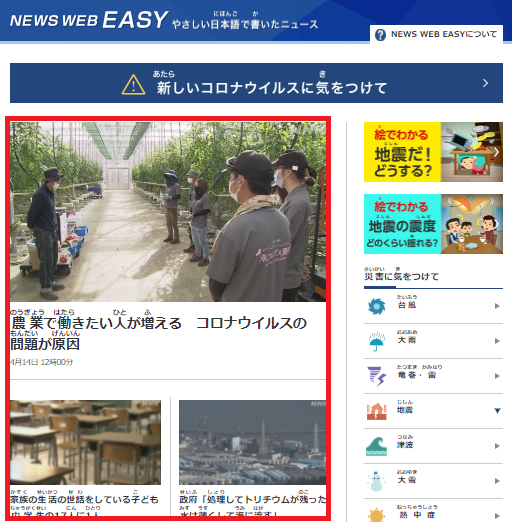Expand the 大雨 section arrow
Image resolution: width=512 pixels, height=522 pixels.
tap(497, 341)
